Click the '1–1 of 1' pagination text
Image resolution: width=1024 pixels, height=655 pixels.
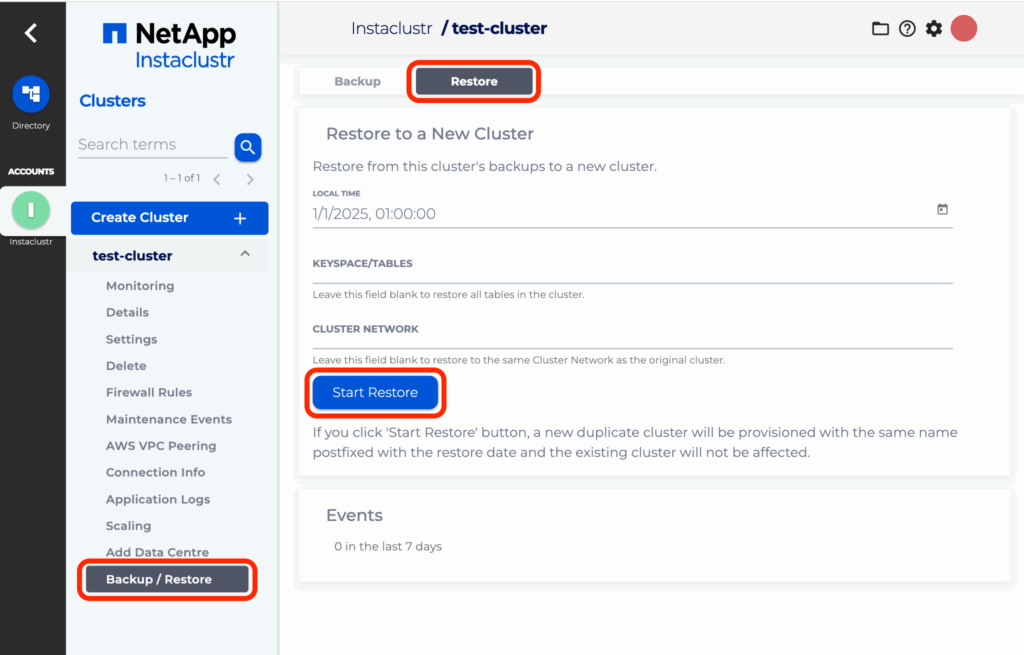[x=182, y=178]
